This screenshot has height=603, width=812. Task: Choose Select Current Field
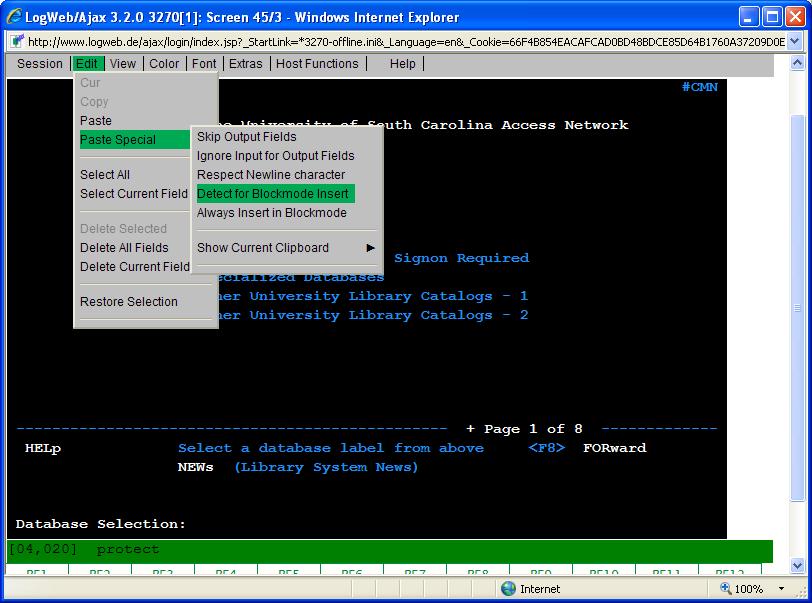pyautogui.click(x=134, y=194)
